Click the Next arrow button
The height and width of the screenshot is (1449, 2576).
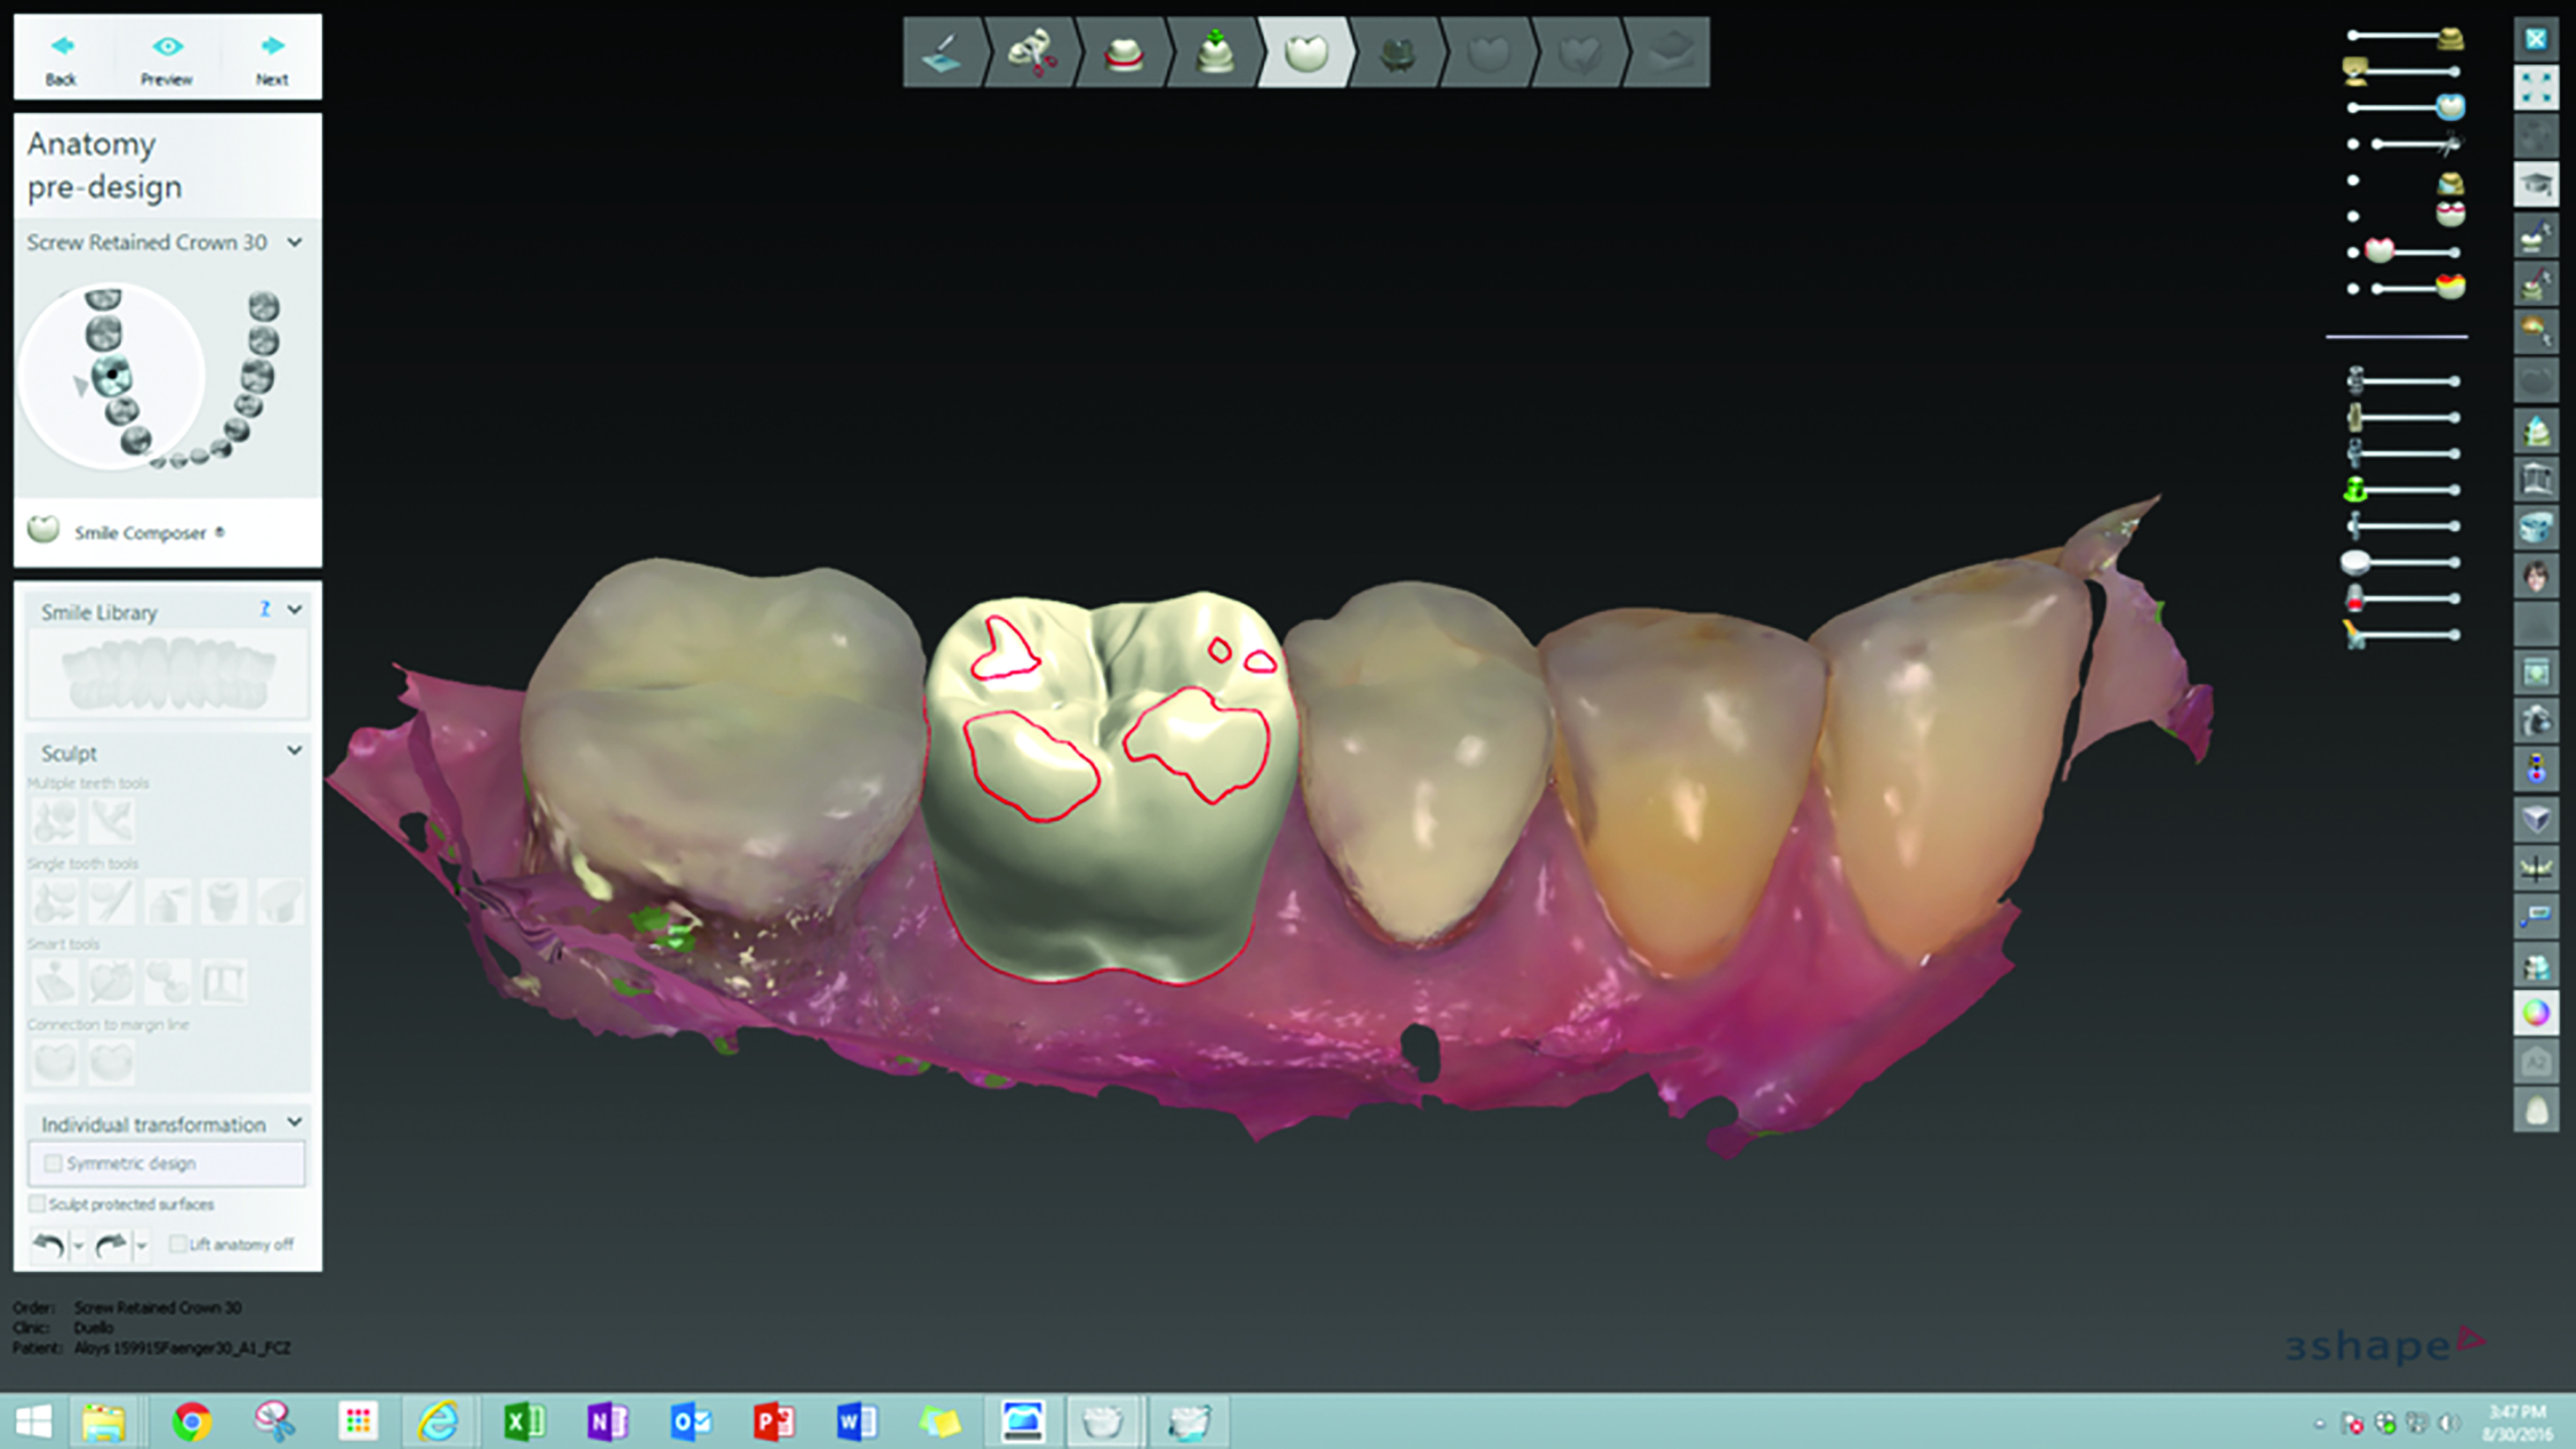tap(272, 58)
